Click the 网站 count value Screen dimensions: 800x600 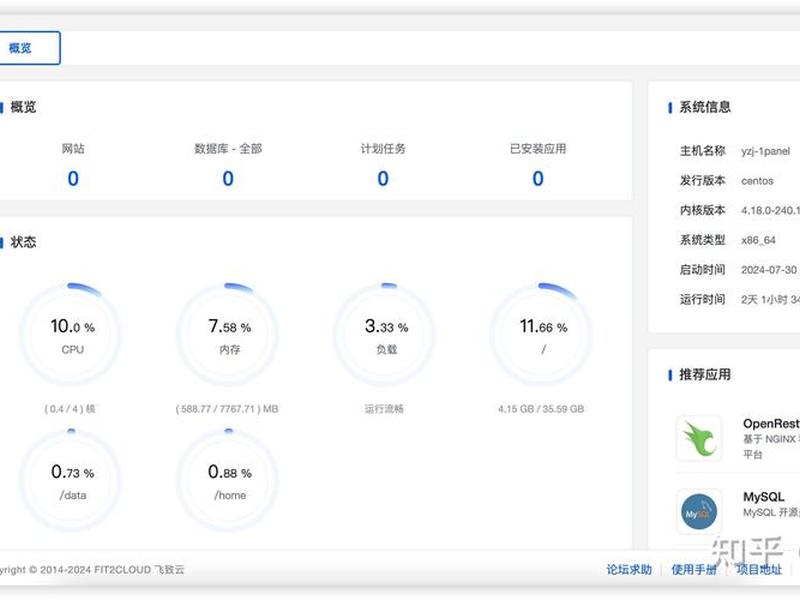click(73, 179)
